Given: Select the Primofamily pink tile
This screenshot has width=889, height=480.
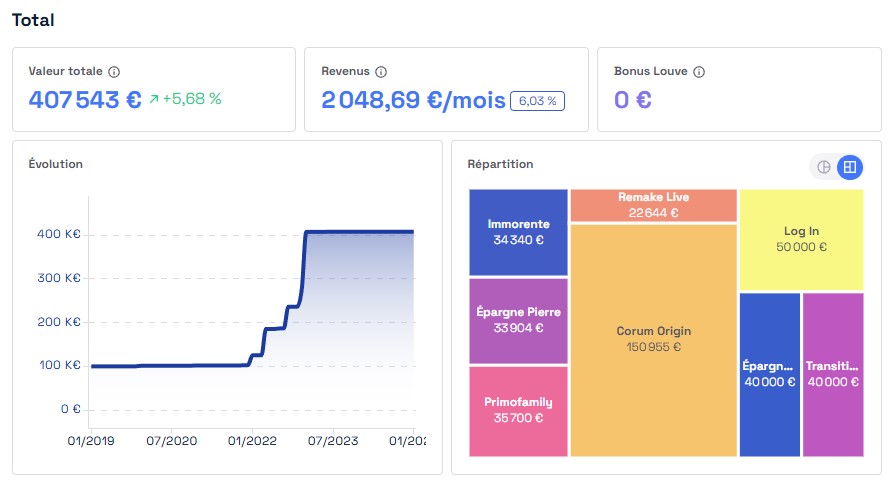Looking at the screenshot, I should pyautogui.click(x=518, y=411).
